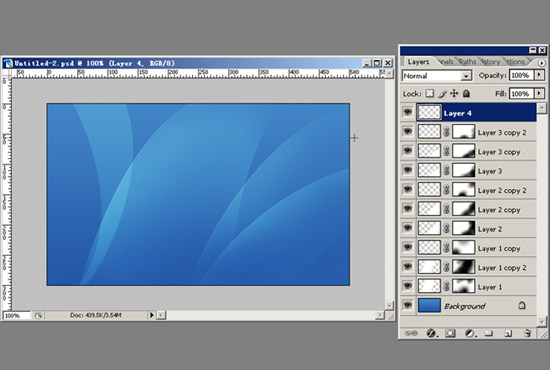Image resolution: width=550 pixels, height=370 pixels.
Task: Click the lock position move icon
Action: [454, 94]
